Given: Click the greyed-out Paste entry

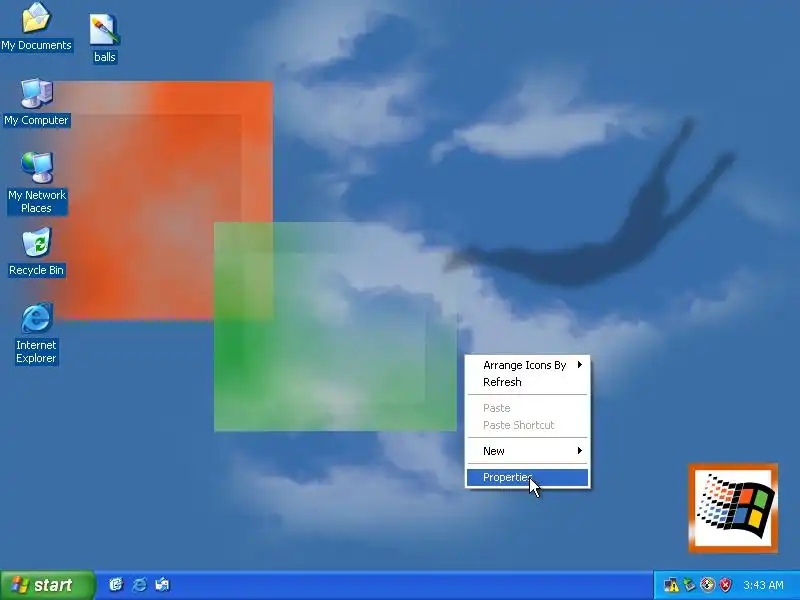Looking at the screenshot, I should [528, 408].
